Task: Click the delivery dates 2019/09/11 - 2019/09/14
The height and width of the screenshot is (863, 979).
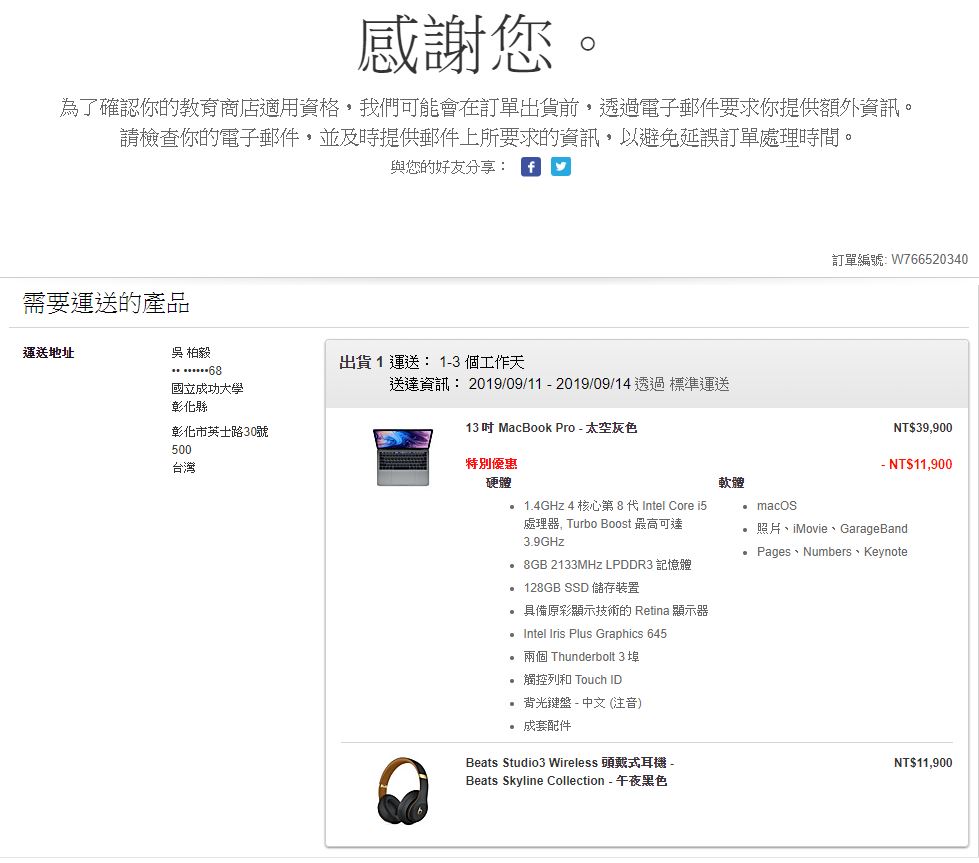Action: (549, 384)
